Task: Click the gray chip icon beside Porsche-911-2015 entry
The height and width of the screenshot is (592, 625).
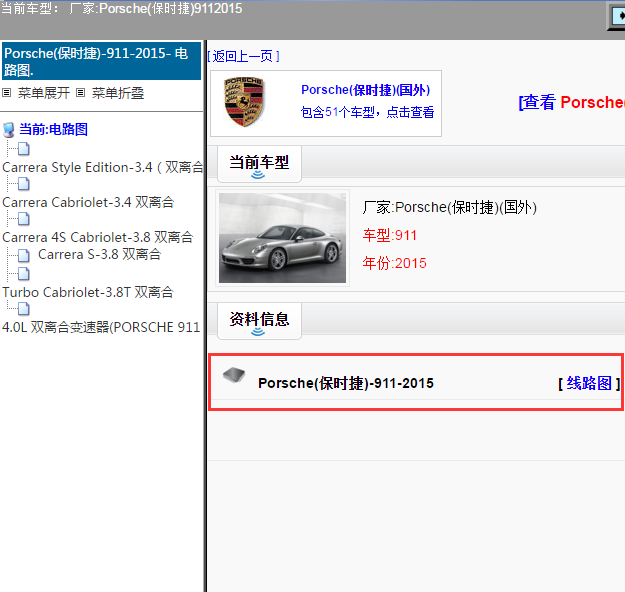Action: tap(234, 375)
